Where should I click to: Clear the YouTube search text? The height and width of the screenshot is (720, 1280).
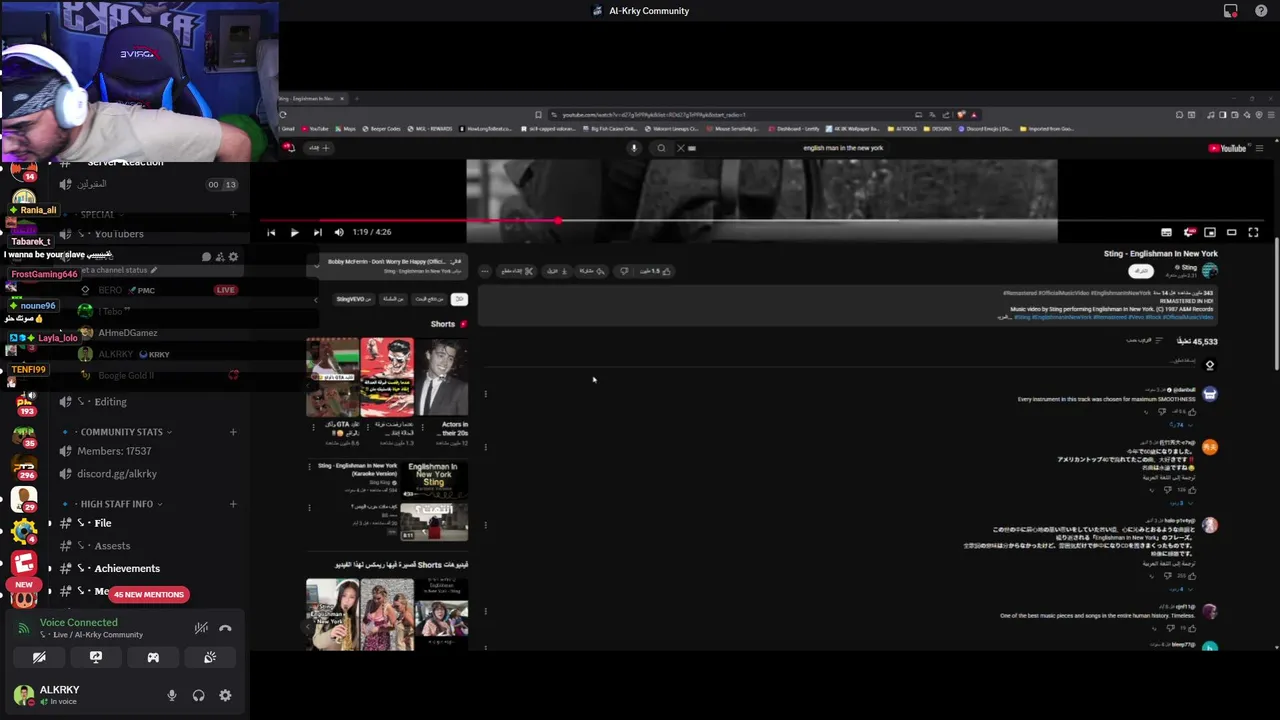pyautogui.click(x=681, y=148)
